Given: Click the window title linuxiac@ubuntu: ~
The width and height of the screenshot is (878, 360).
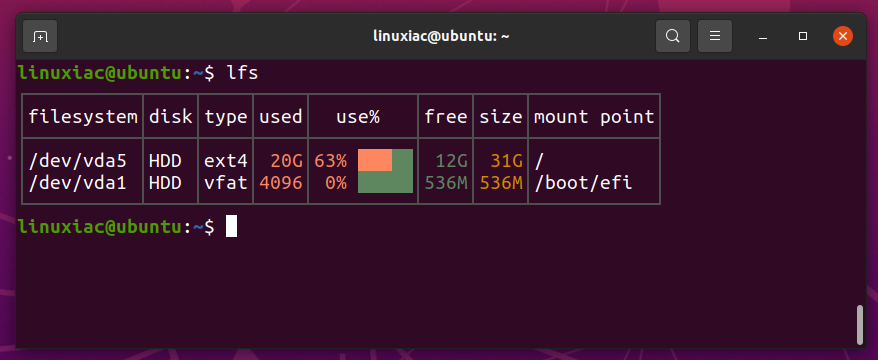Looking at the screenshot, I should [x=441, y=36].
